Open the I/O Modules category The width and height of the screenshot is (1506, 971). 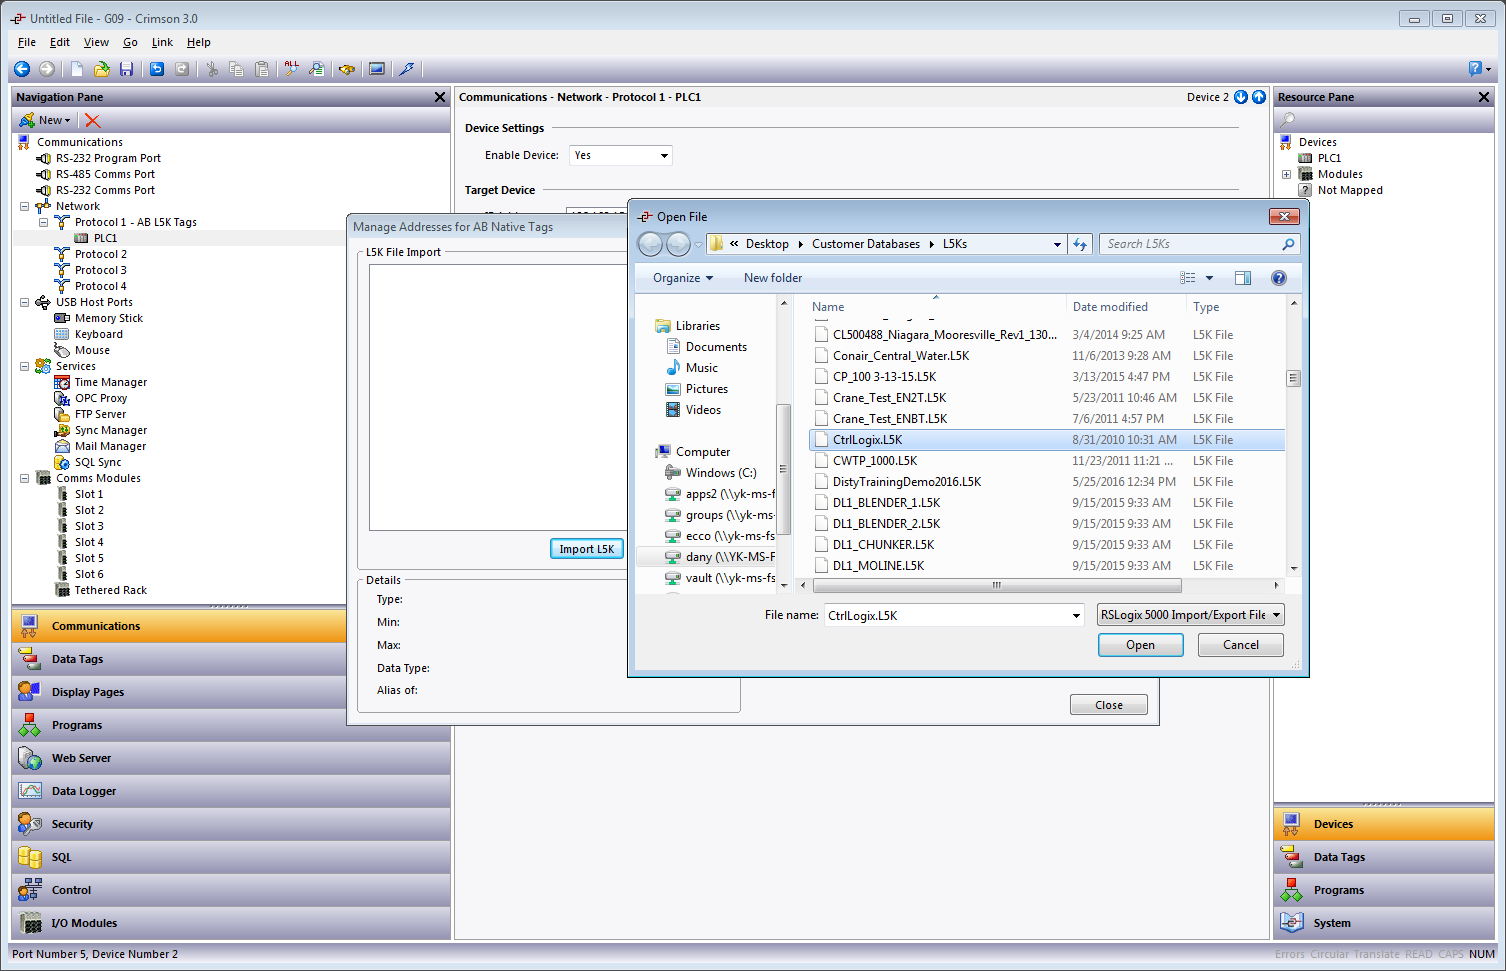tap(231, 923)
